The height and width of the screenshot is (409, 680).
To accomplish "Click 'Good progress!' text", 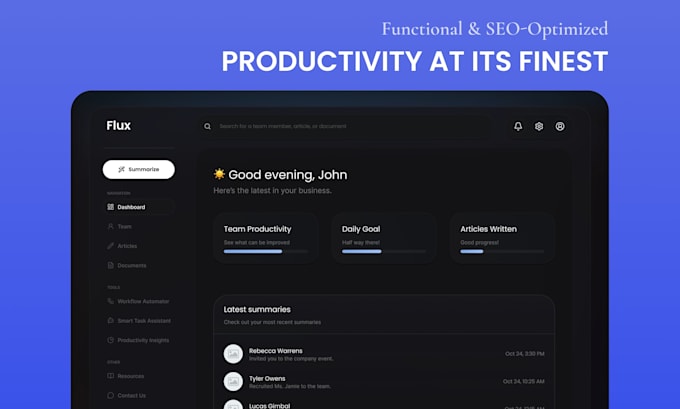I will pos(479,242).
